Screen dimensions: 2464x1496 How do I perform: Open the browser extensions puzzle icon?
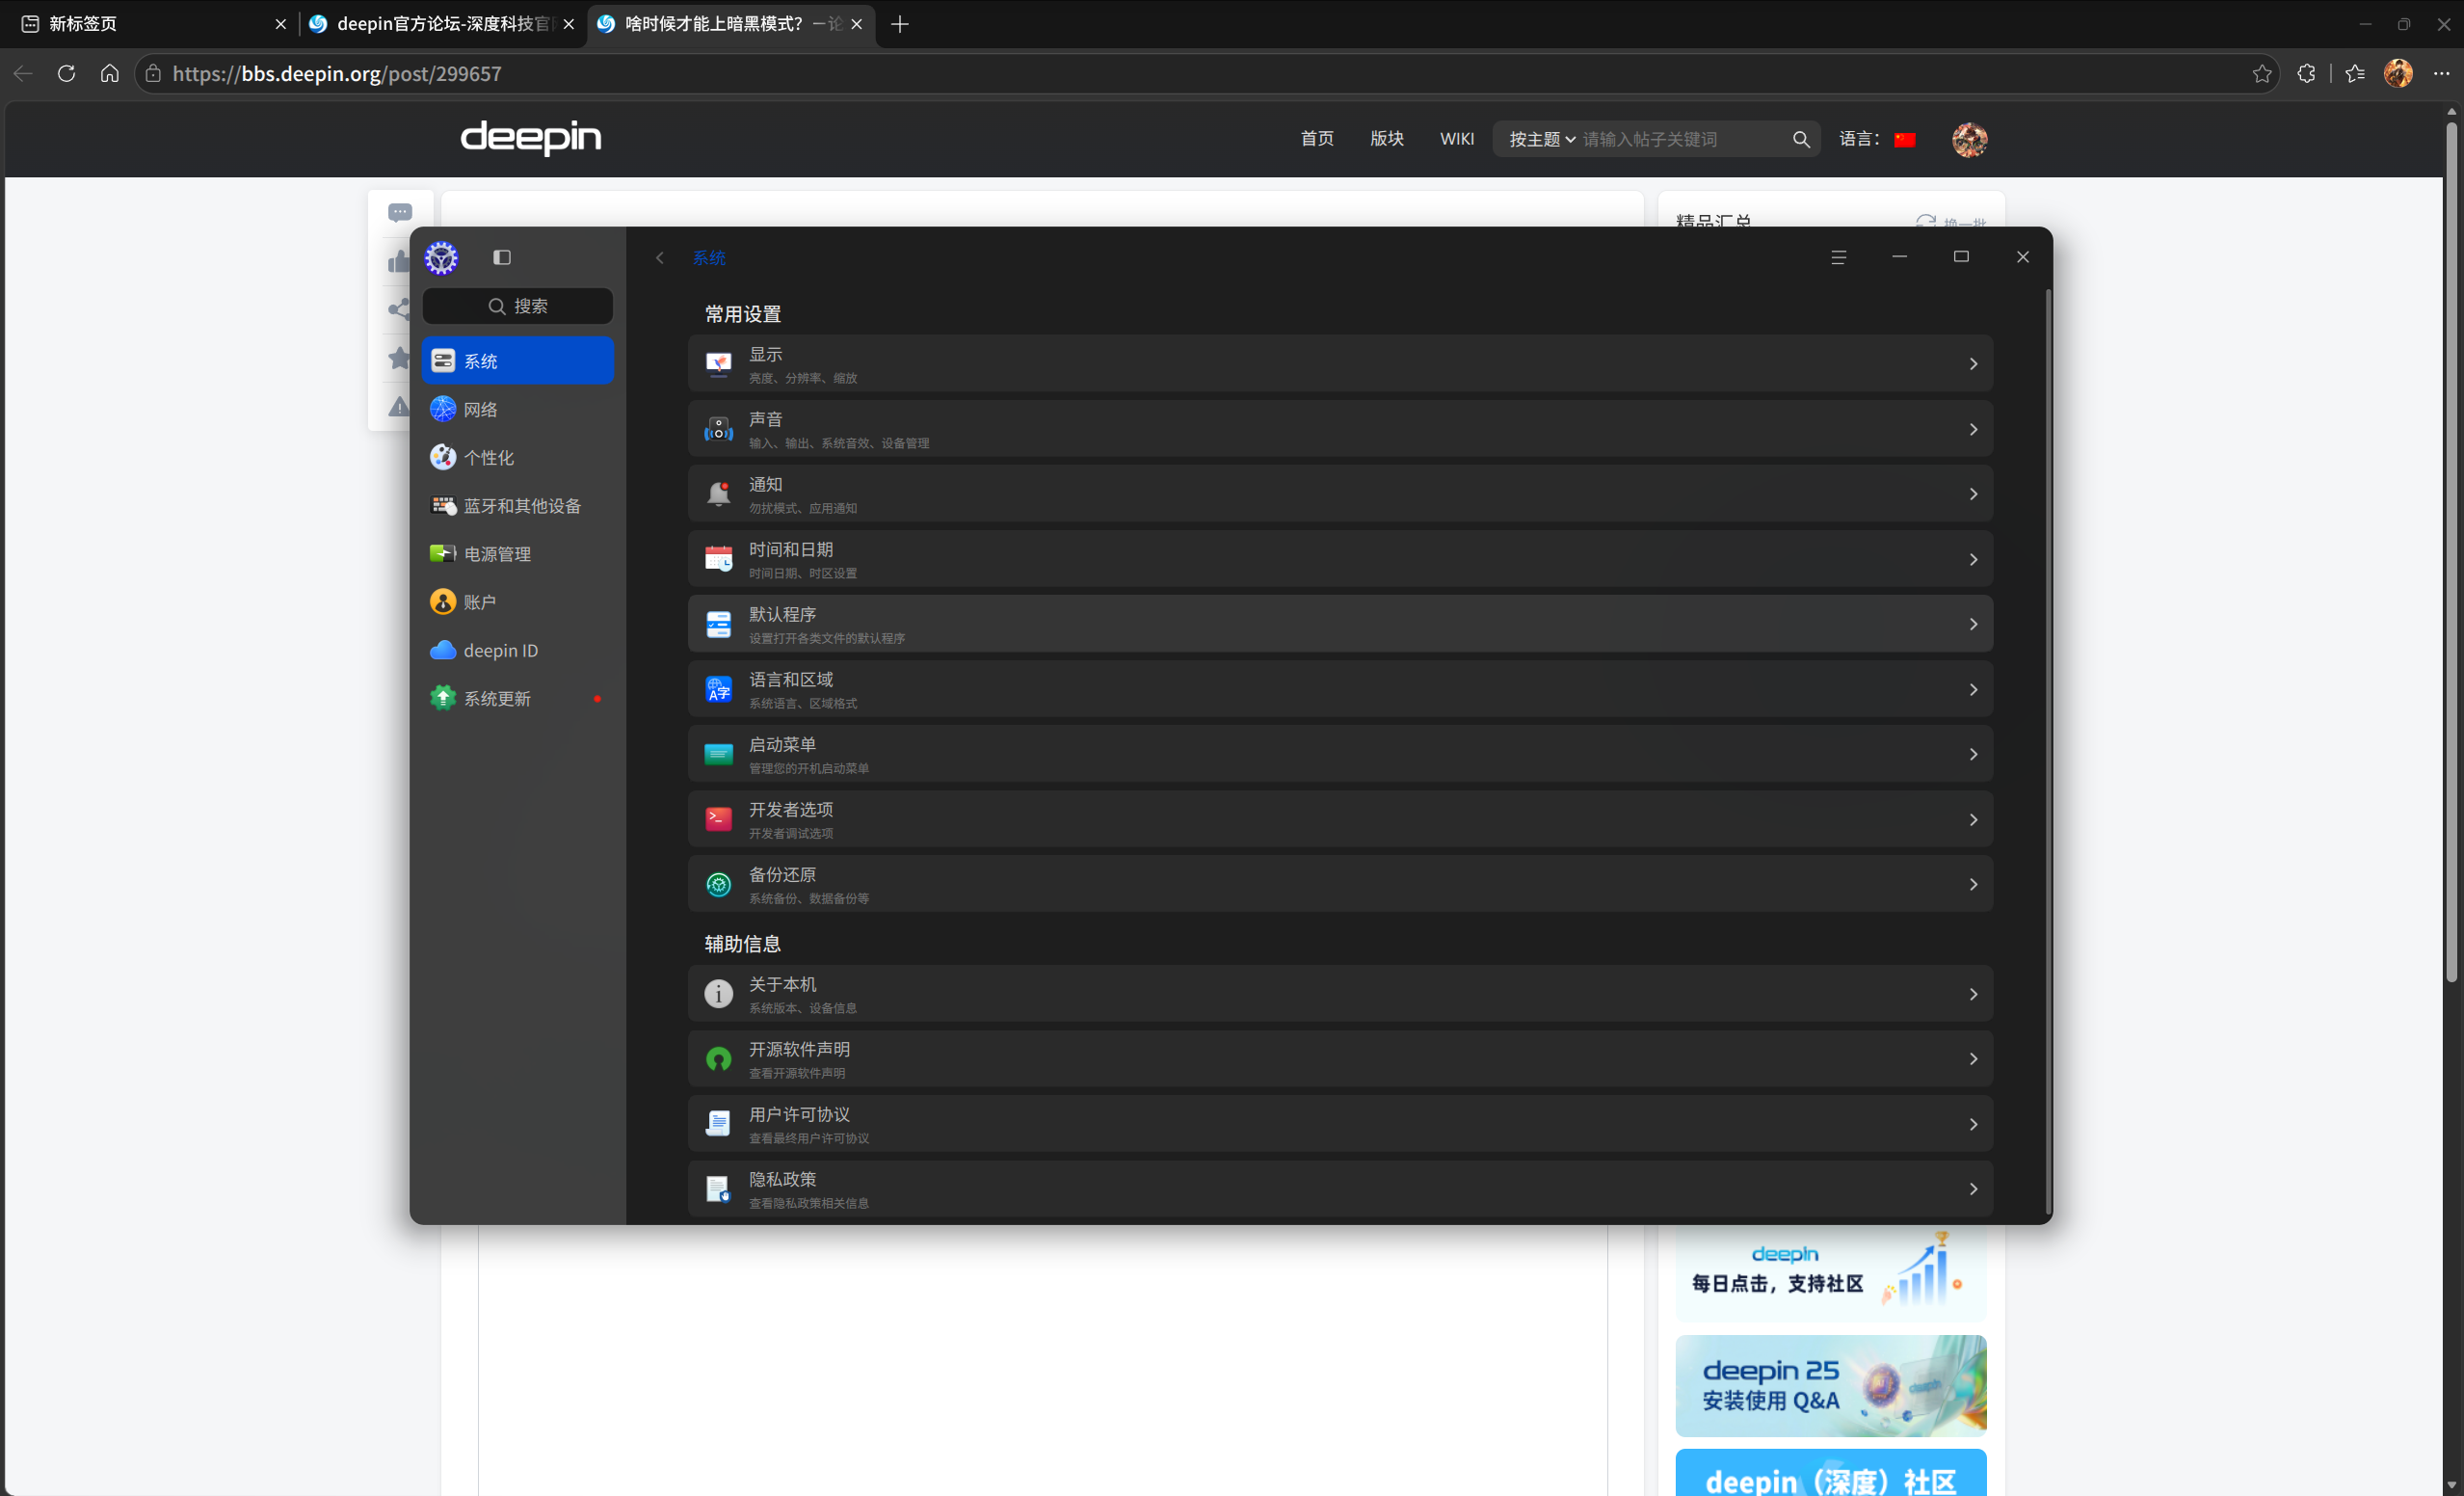(2306, 74)
